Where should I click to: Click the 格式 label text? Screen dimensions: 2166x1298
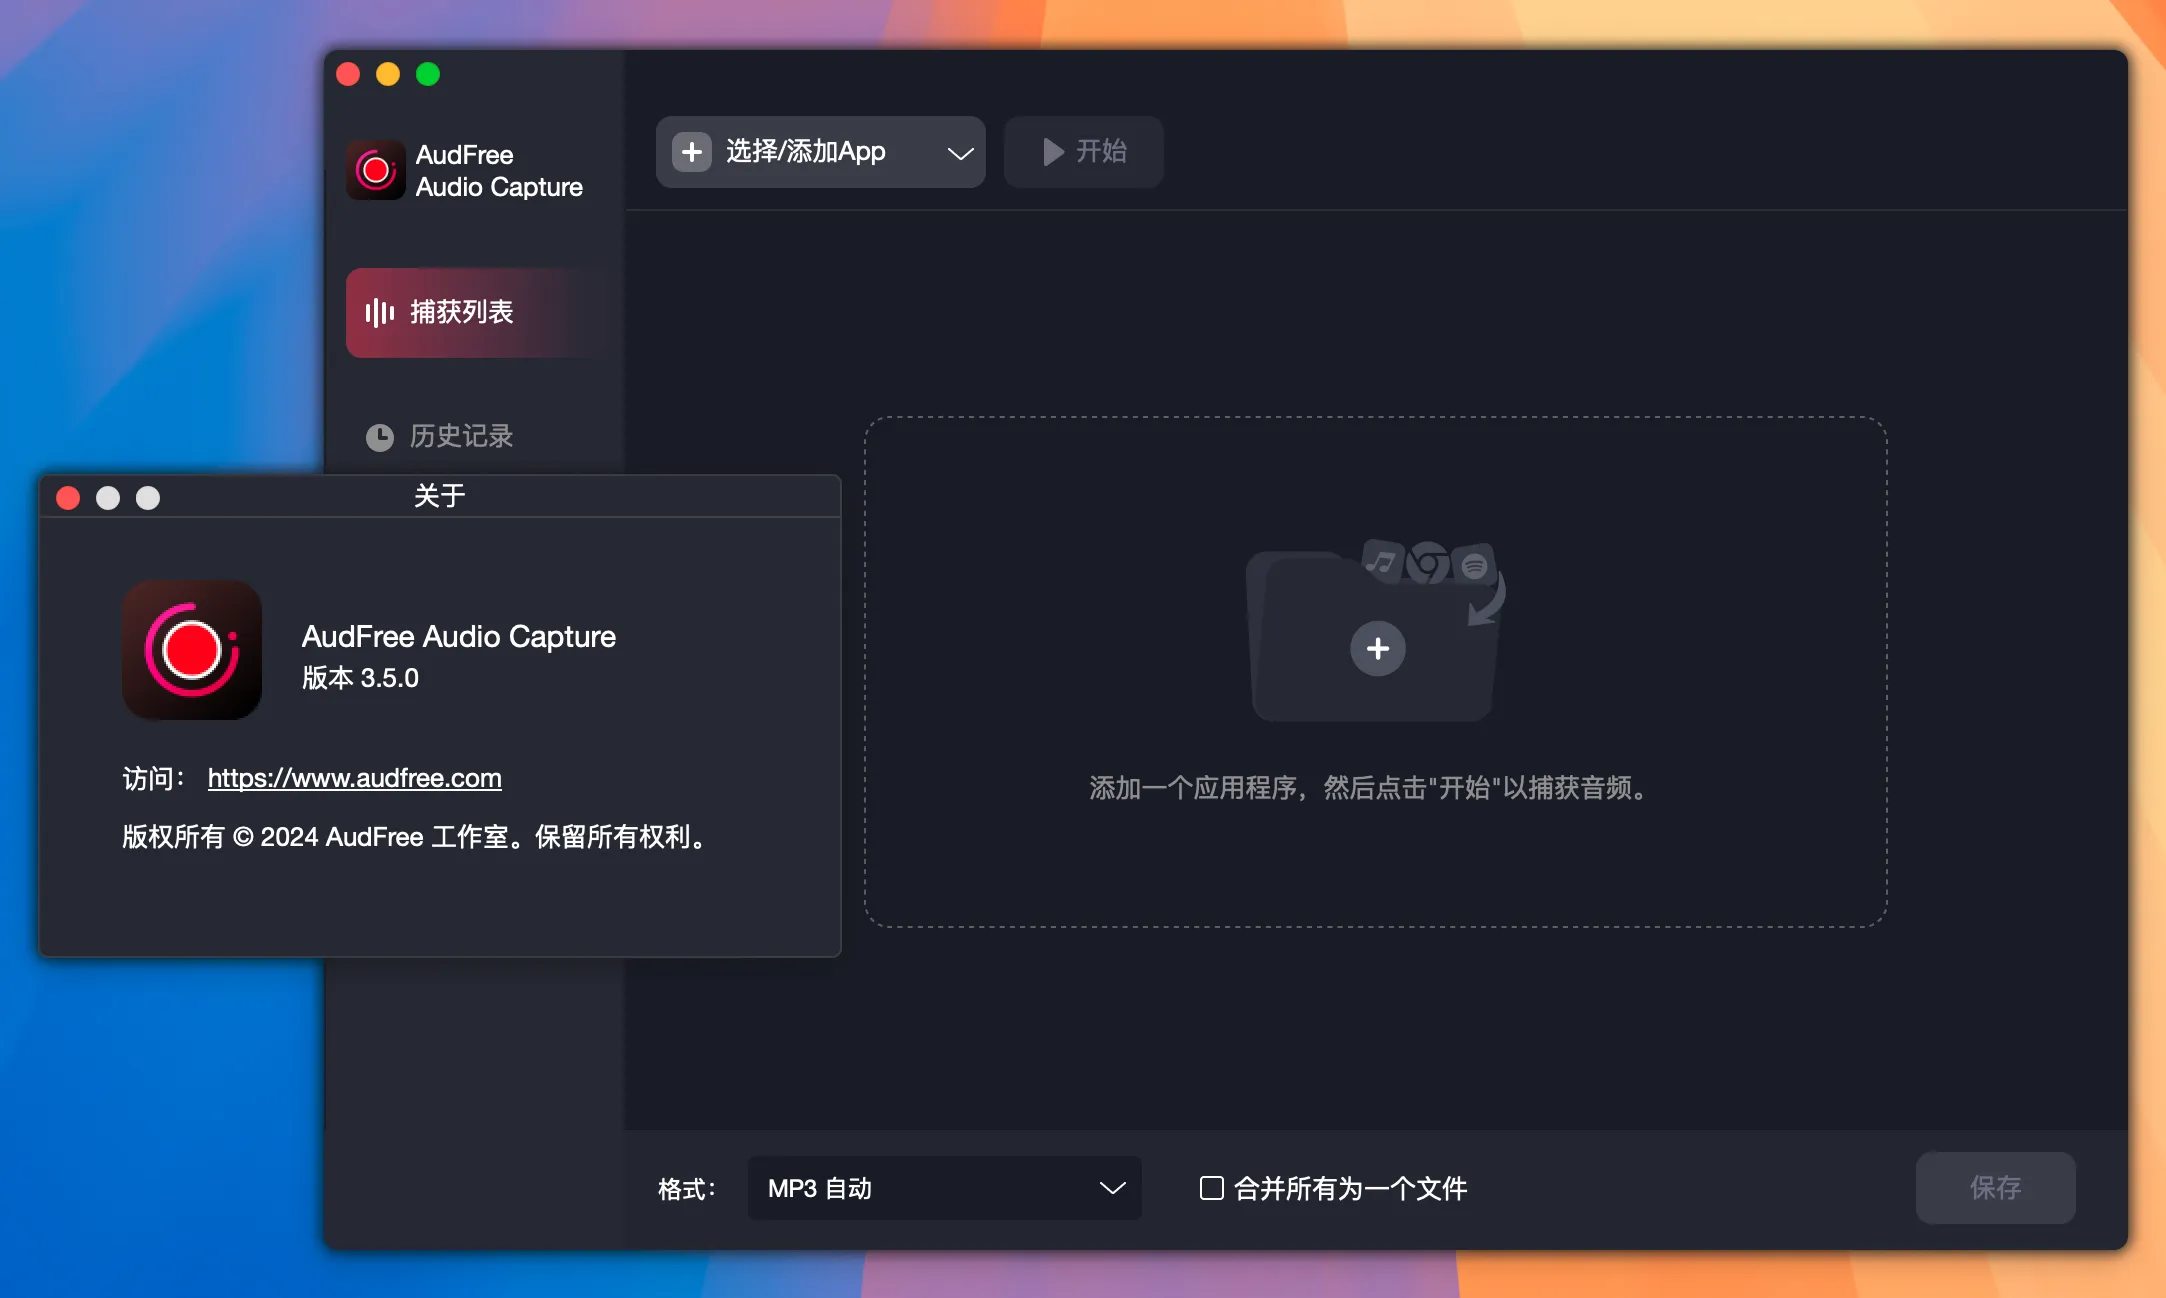point(687,1189)
